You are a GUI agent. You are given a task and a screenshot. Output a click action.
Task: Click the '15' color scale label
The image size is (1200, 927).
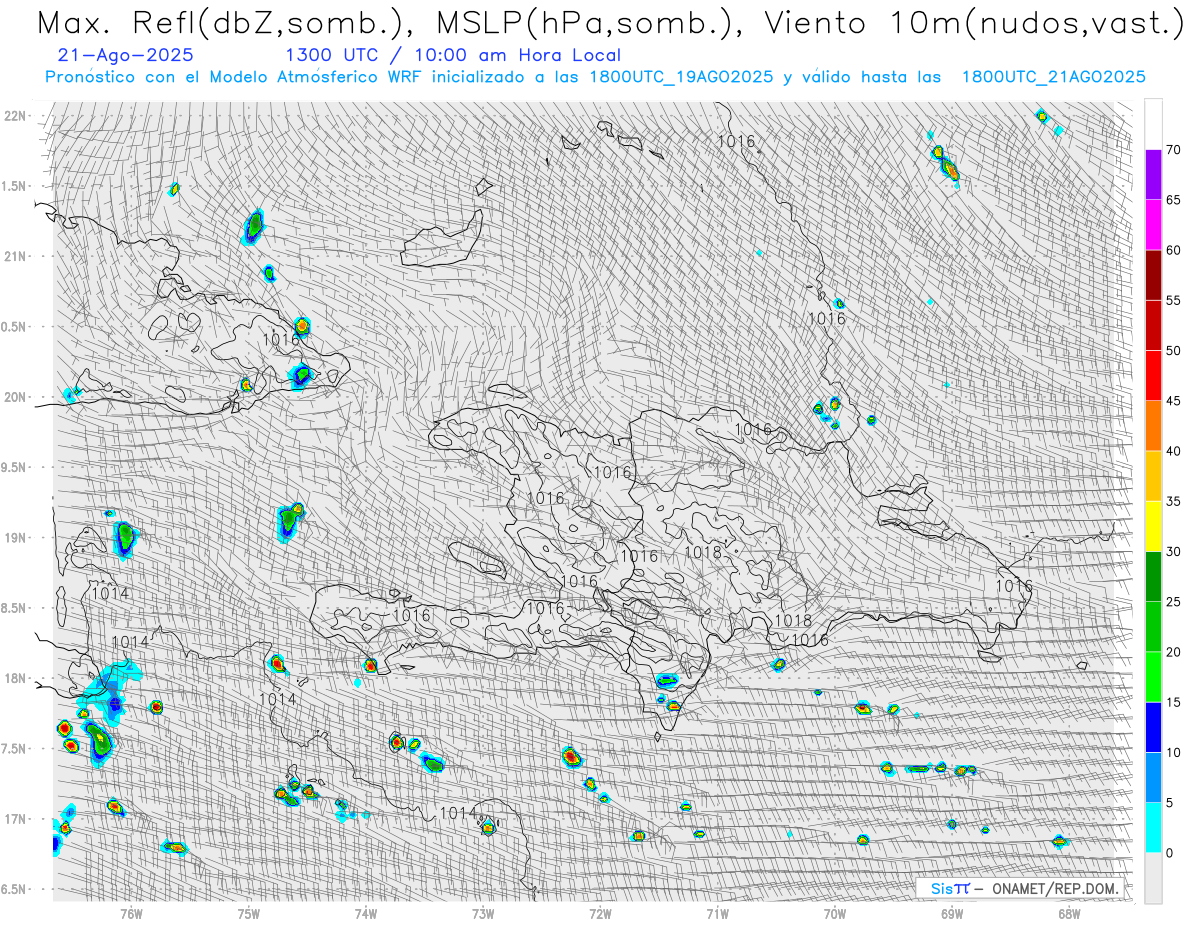click(x=1174, y=702)
